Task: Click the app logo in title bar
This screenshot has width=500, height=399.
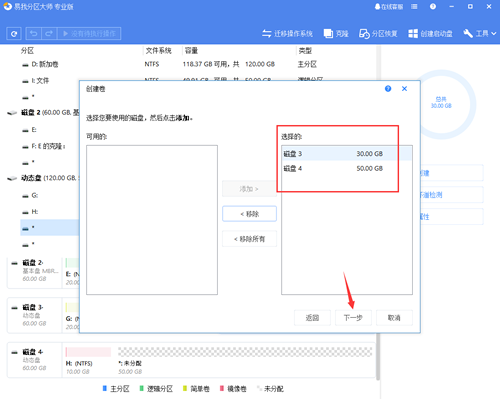Action: pyautogui.click(x=7, y=6)
